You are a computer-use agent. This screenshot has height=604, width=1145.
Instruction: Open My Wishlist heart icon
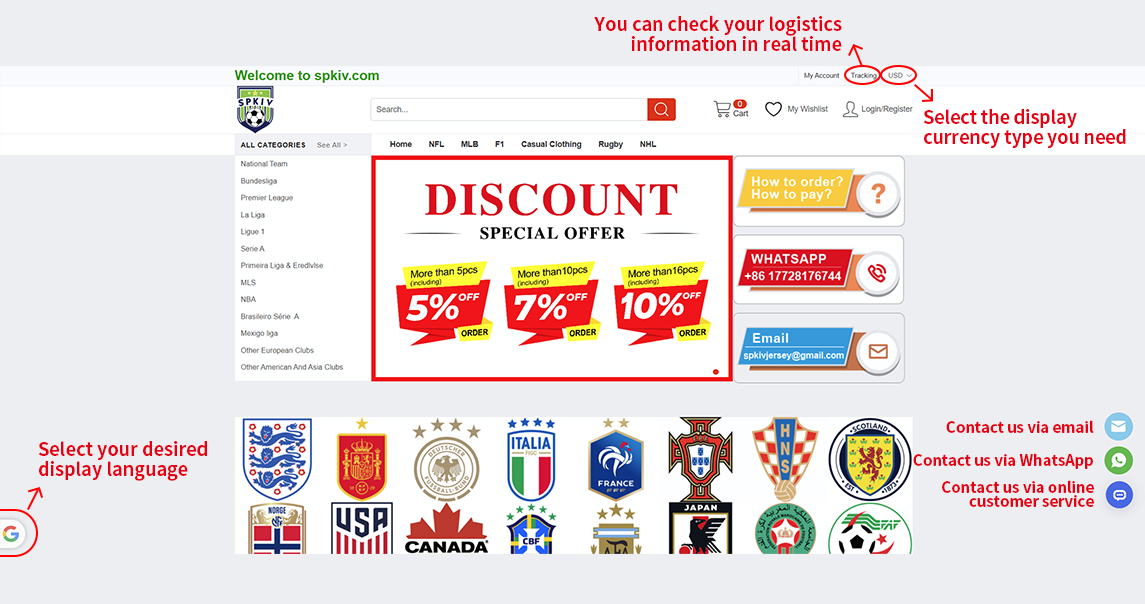773,109
